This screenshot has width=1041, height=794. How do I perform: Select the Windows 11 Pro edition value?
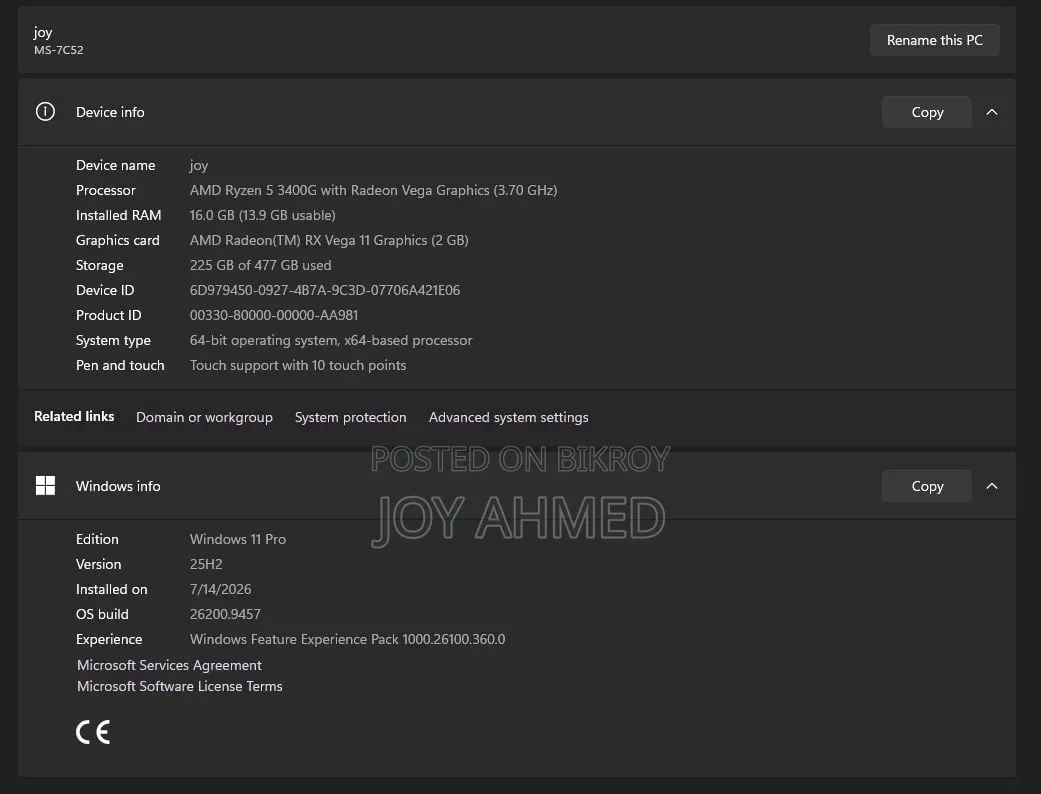(238, 539)
